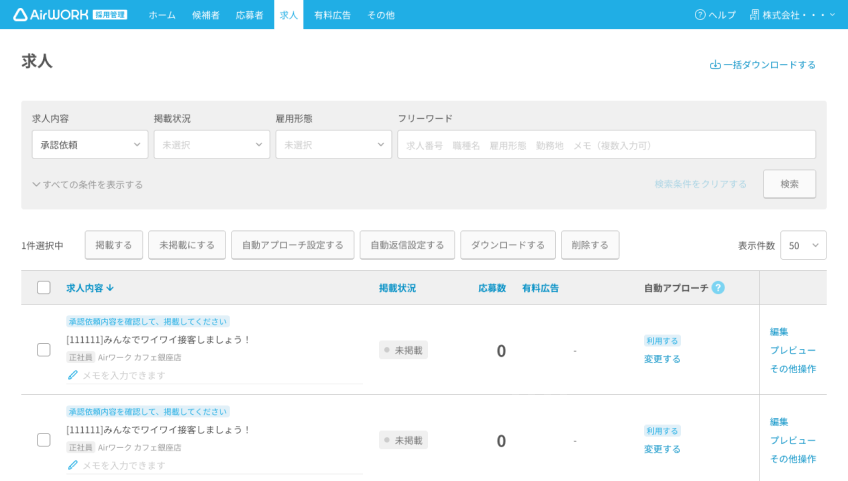
Task: Open the help question-mark icon
Action: (700, 15)
